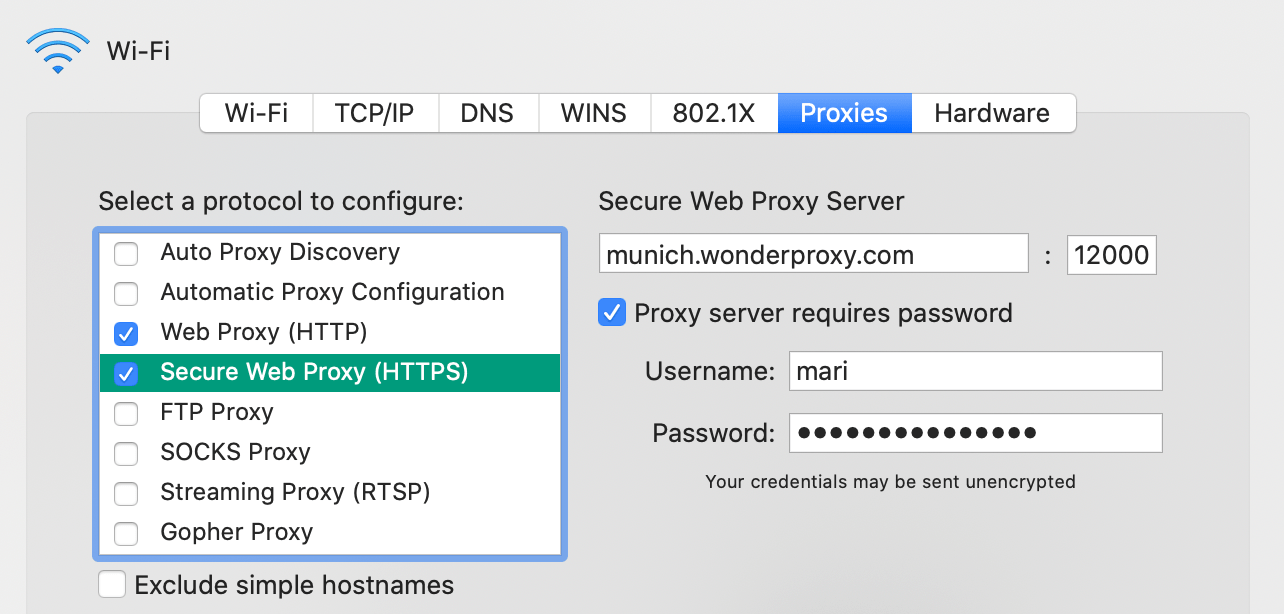The height and width of the screenshot is (614, 1284).
Task: Click inside the Password field
Action: click(975, 433)
